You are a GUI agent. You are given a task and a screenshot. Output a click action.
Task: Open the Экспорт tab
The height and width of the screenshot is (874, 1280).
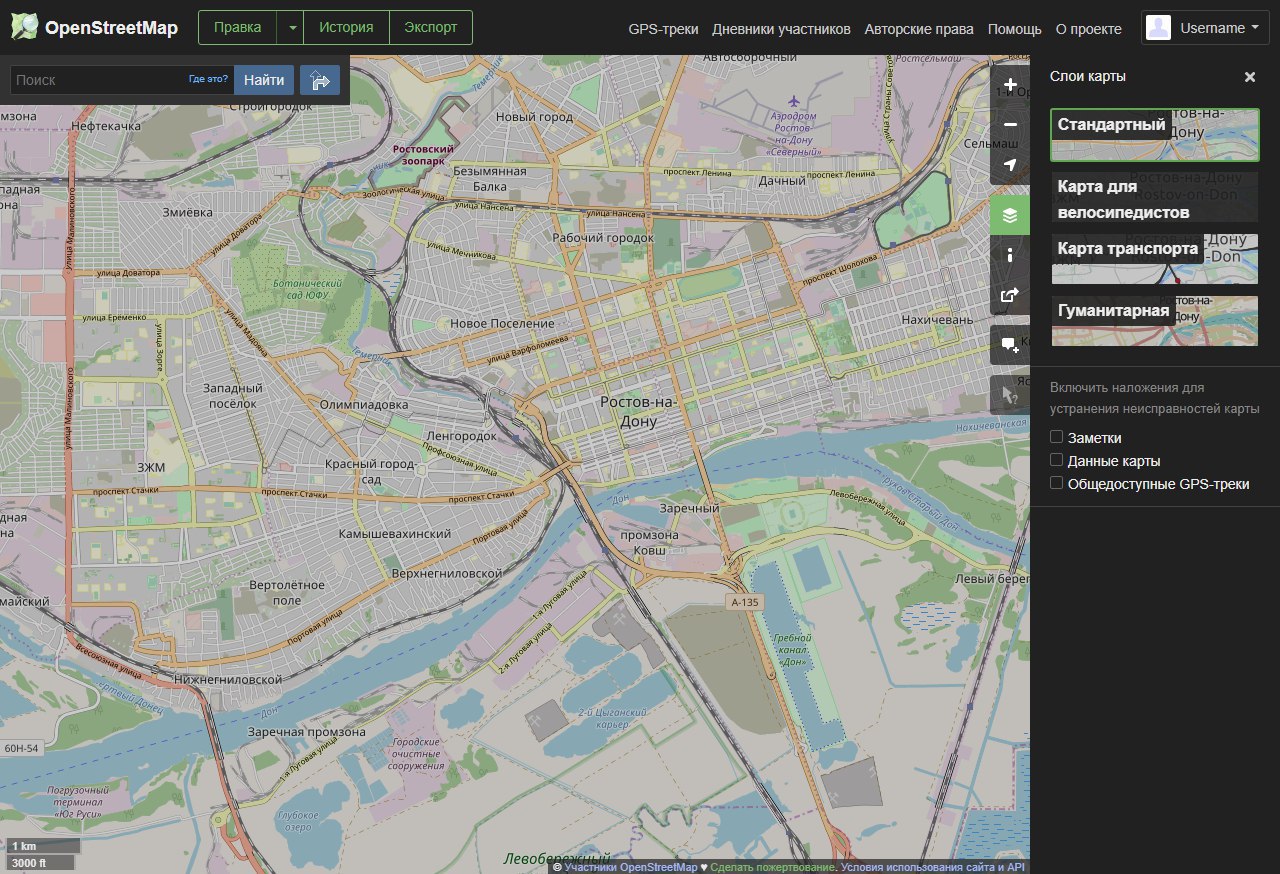(x=431, y=28)
